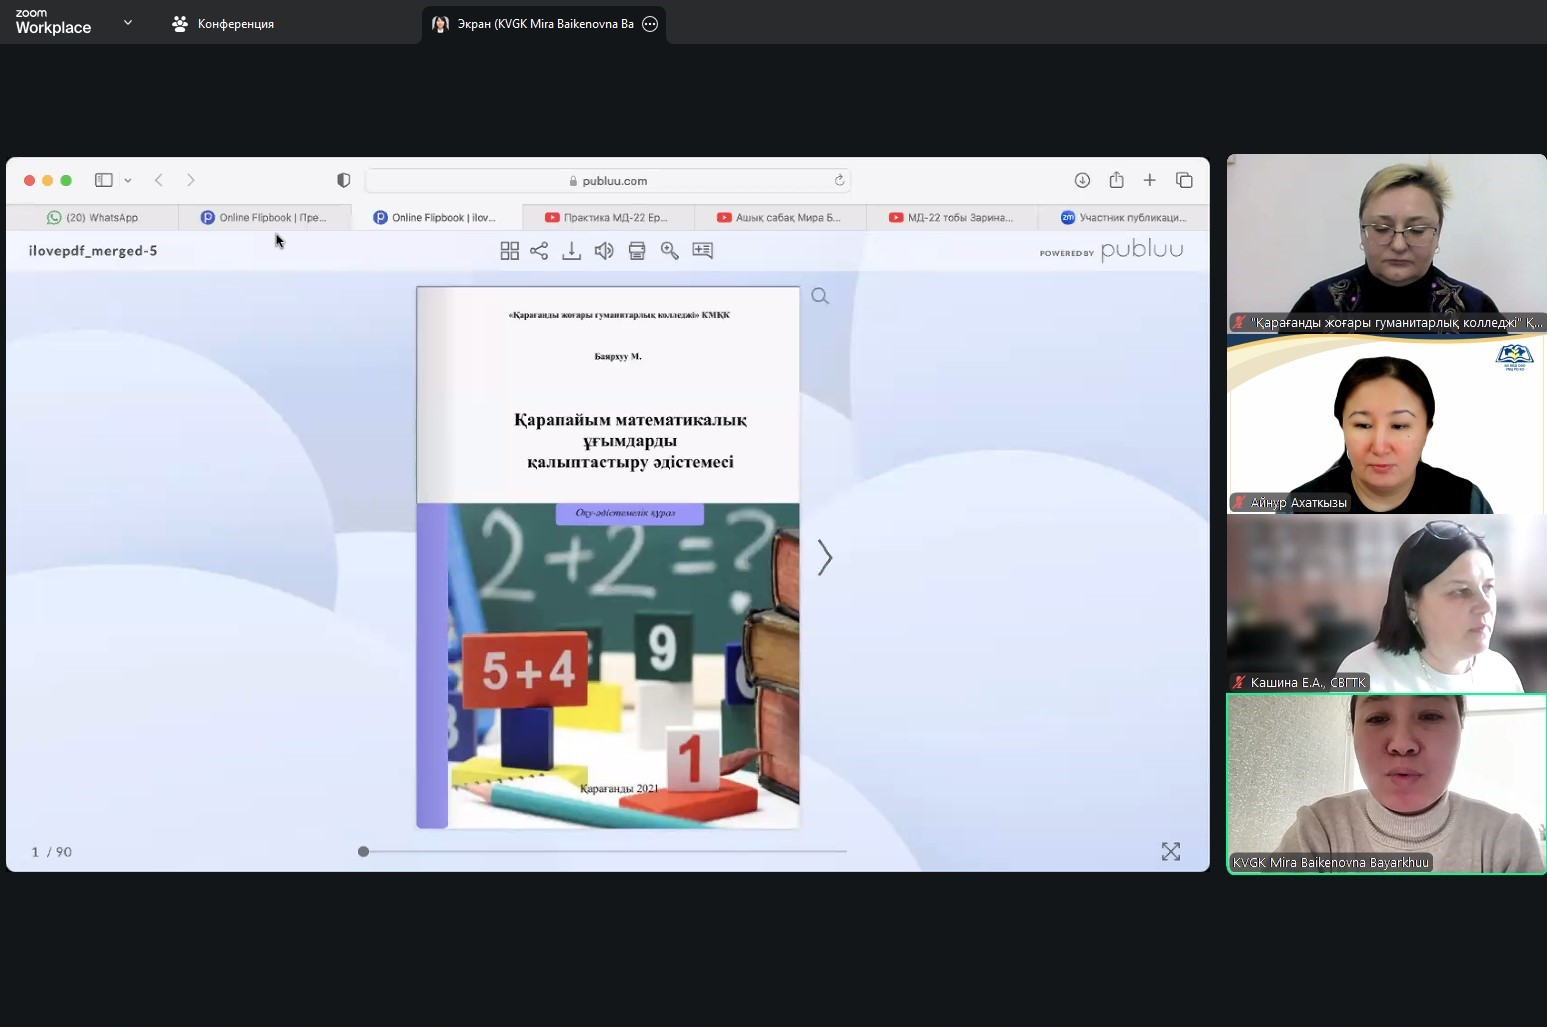This screenshot has width=1547, height=1027.
Task: Toggle the Safari sidebar button
Action: click(x=104, y=180)
